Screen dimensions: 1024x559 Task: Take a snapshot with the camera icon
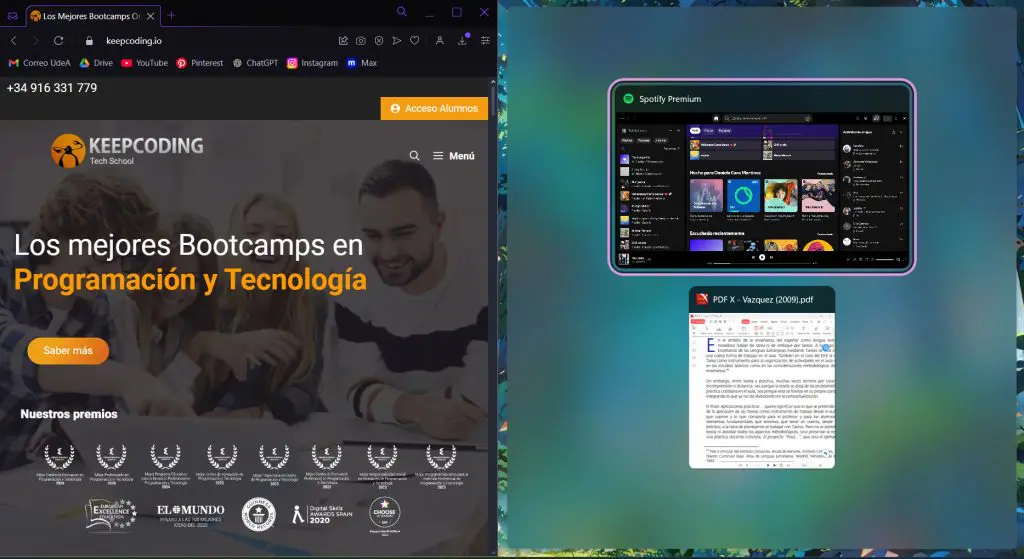[360, 40]
